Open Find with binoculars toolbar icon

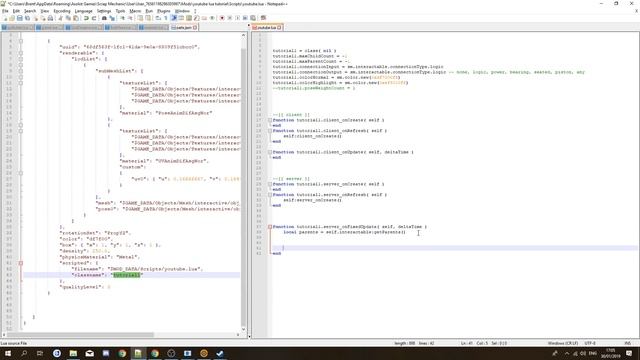(x=104, y=18)
